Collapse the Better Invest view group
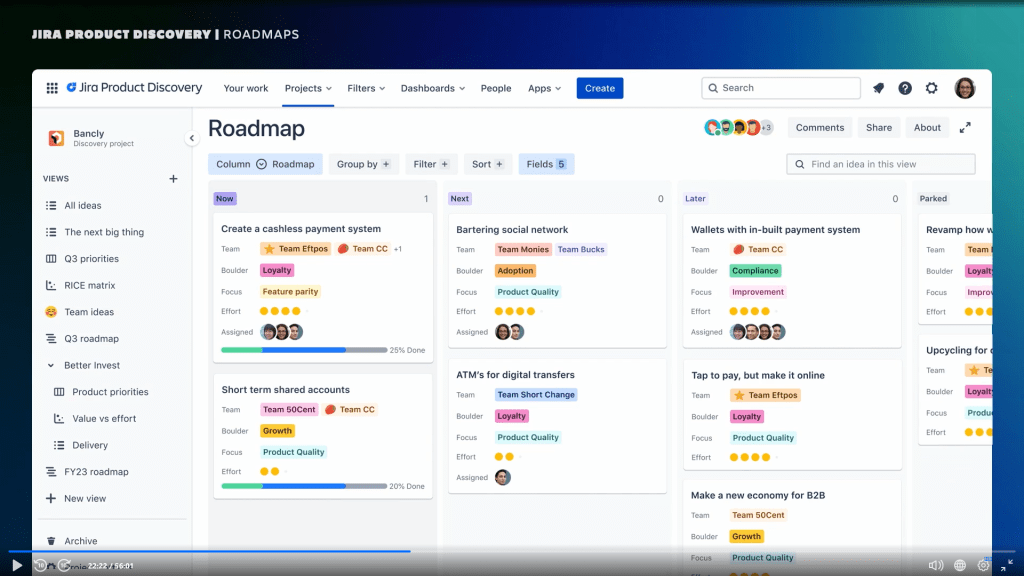 coord(51,366)
